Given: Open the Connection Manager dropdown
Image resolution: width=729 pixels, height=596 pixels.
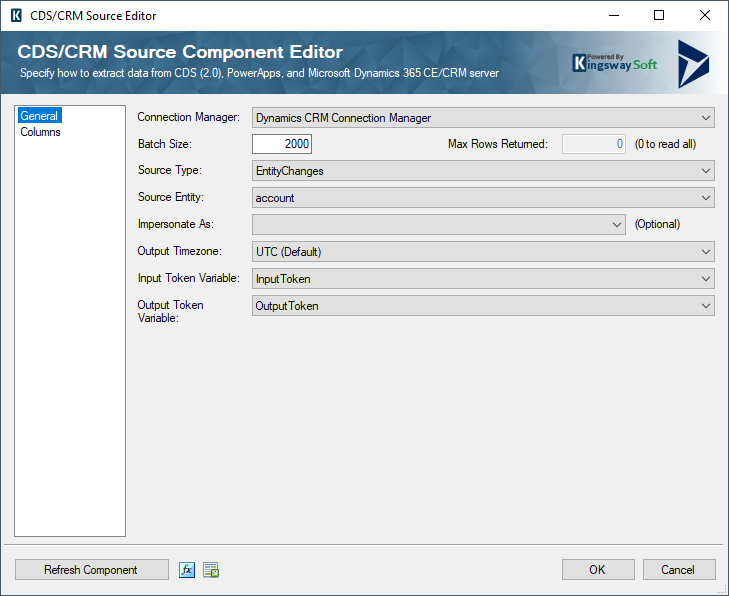Looking at the screenshot, I should [483, 118].
